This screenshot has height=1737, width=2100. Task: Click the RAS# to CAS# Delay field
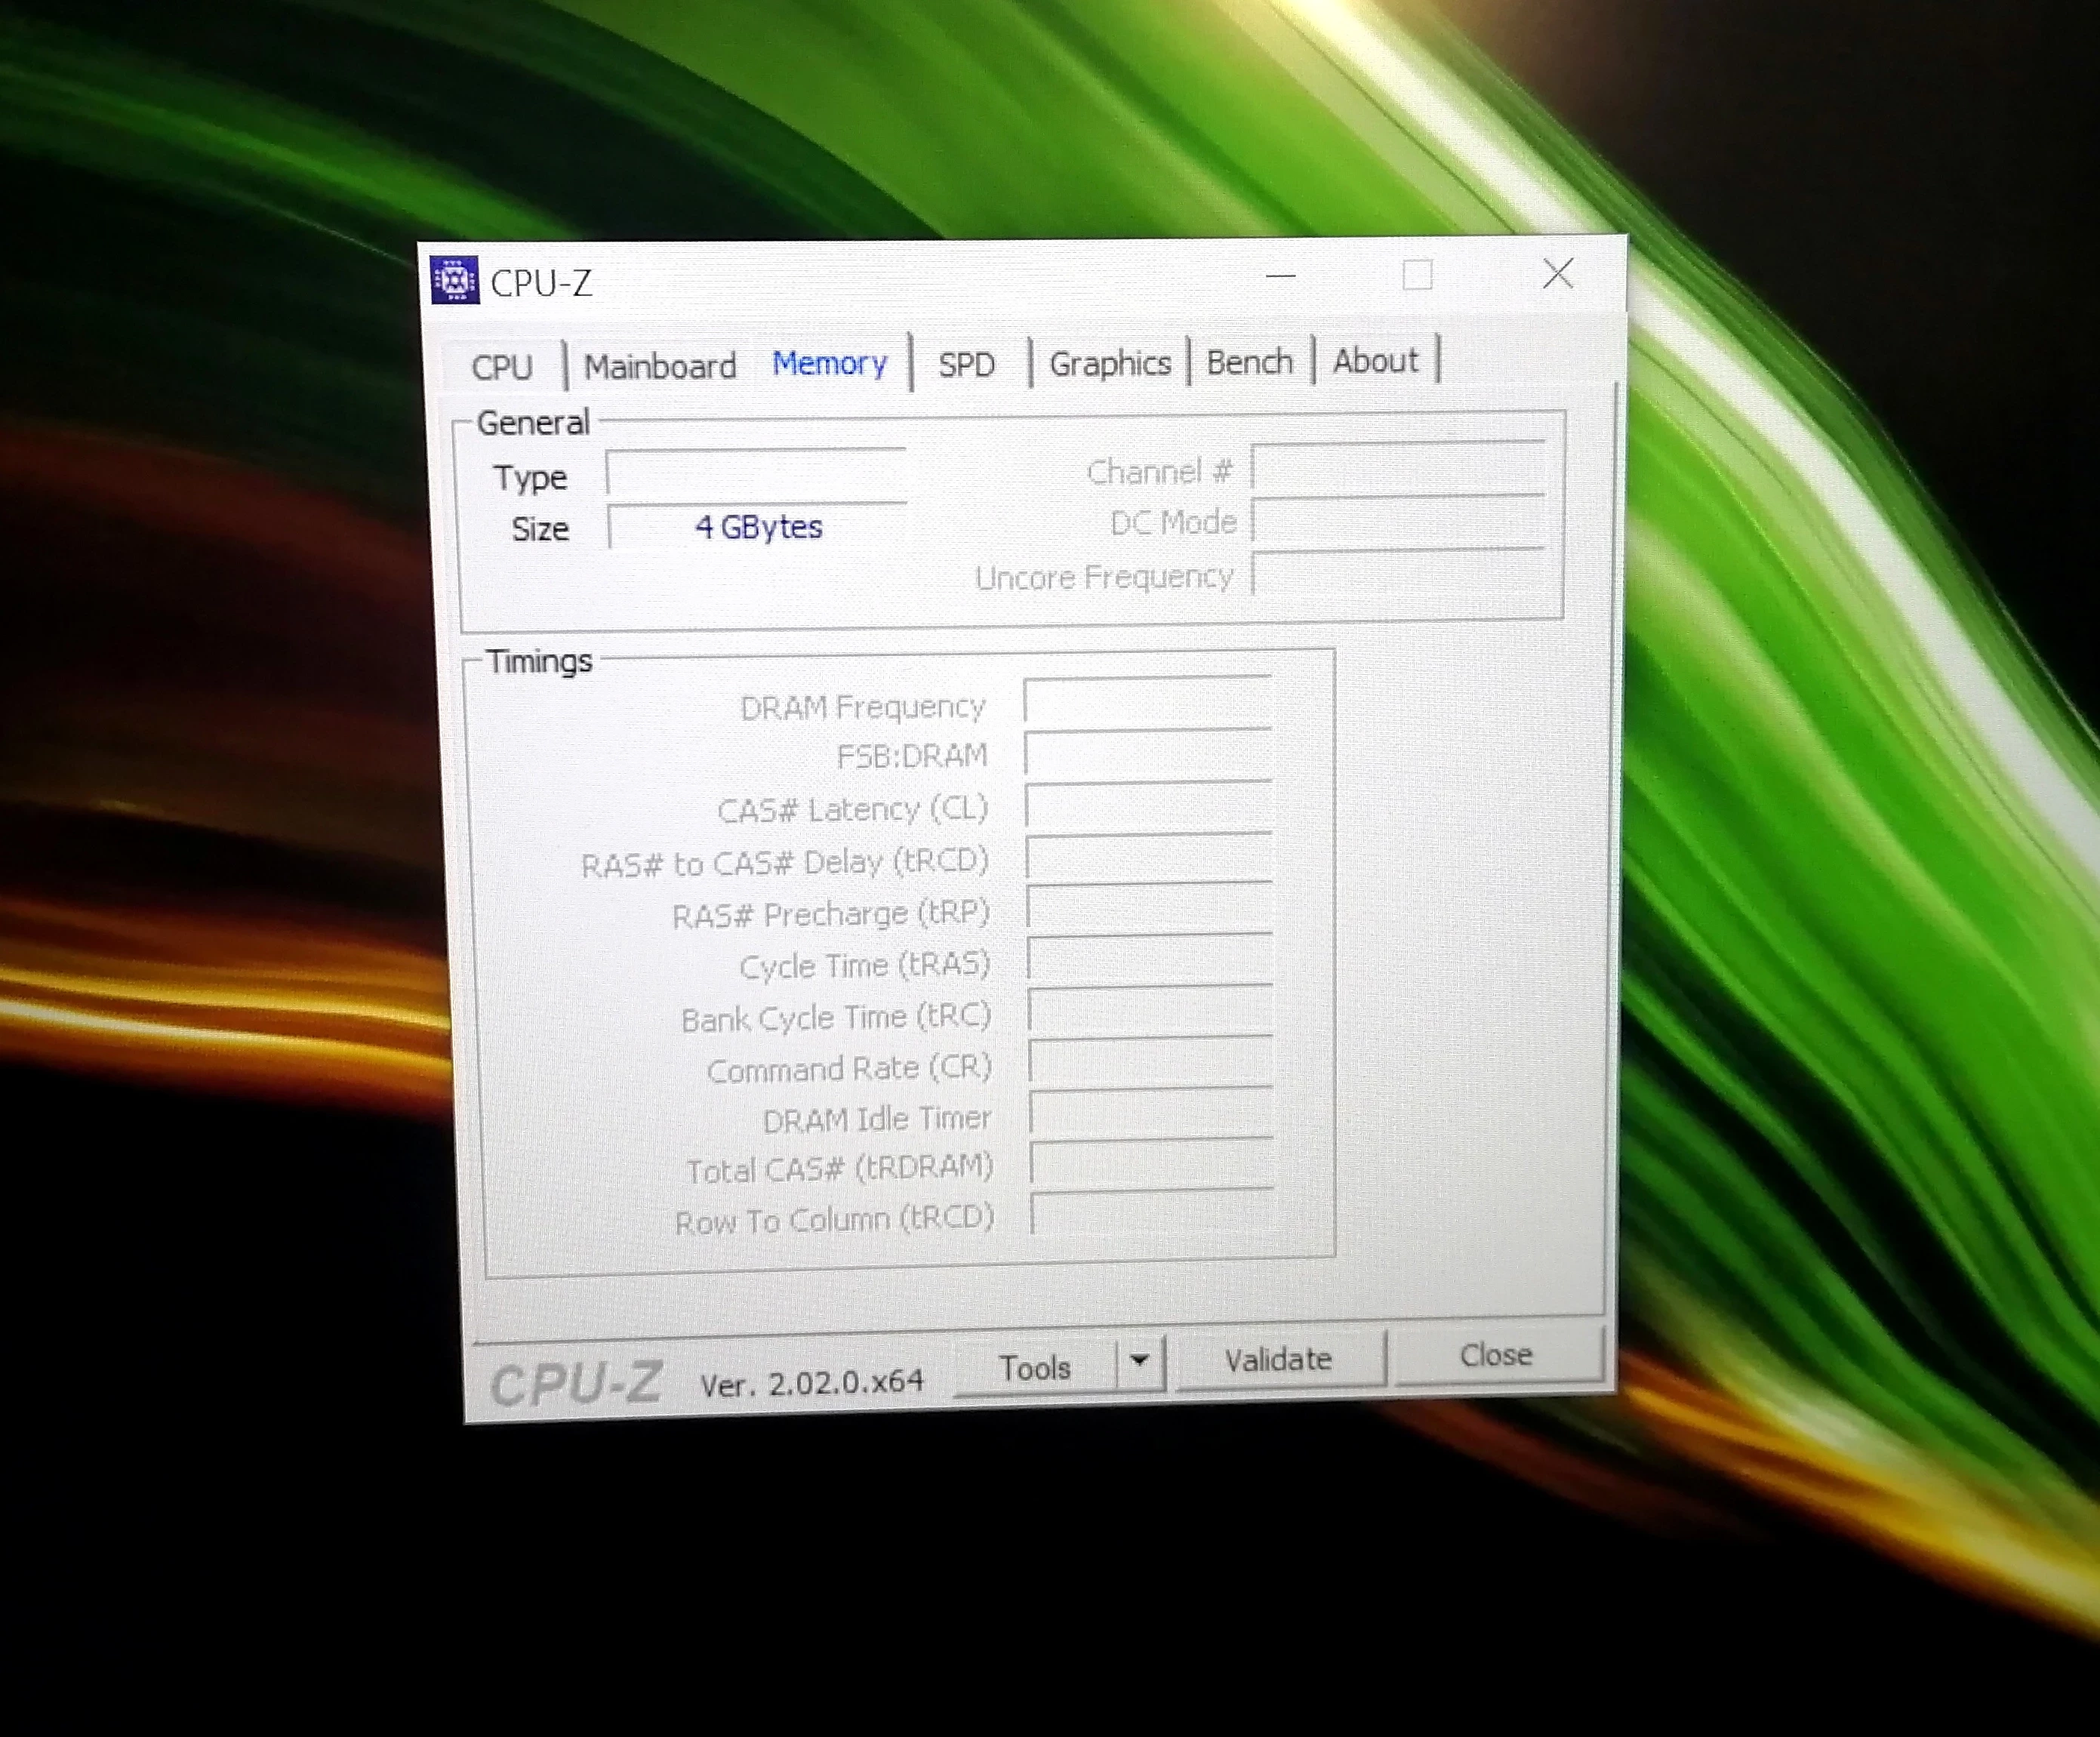pyautogui.click(x=1150, y=857)
